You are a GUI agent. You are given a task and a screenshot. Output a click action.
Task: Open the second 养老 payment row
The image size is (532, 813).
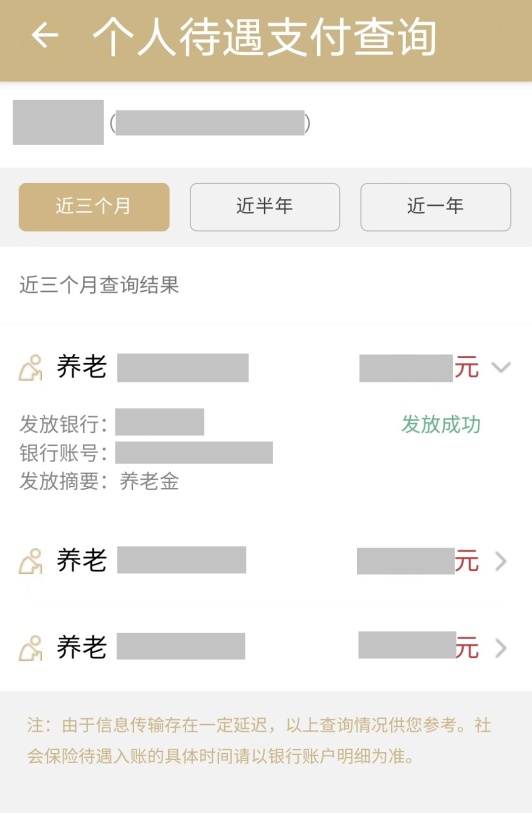pyautogui.click(x=266, y=561)
